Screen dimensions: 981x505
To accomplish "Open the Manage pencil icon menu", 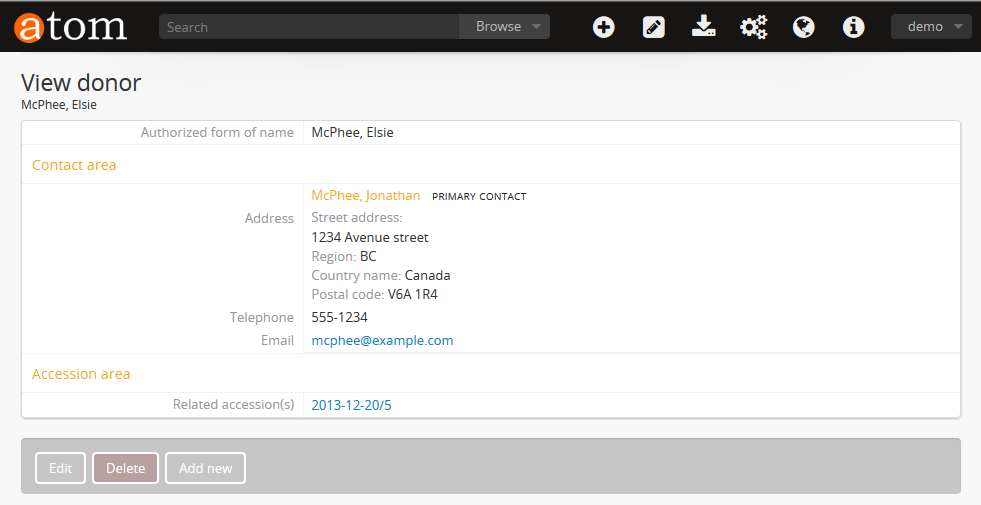I will pos(653,27).
